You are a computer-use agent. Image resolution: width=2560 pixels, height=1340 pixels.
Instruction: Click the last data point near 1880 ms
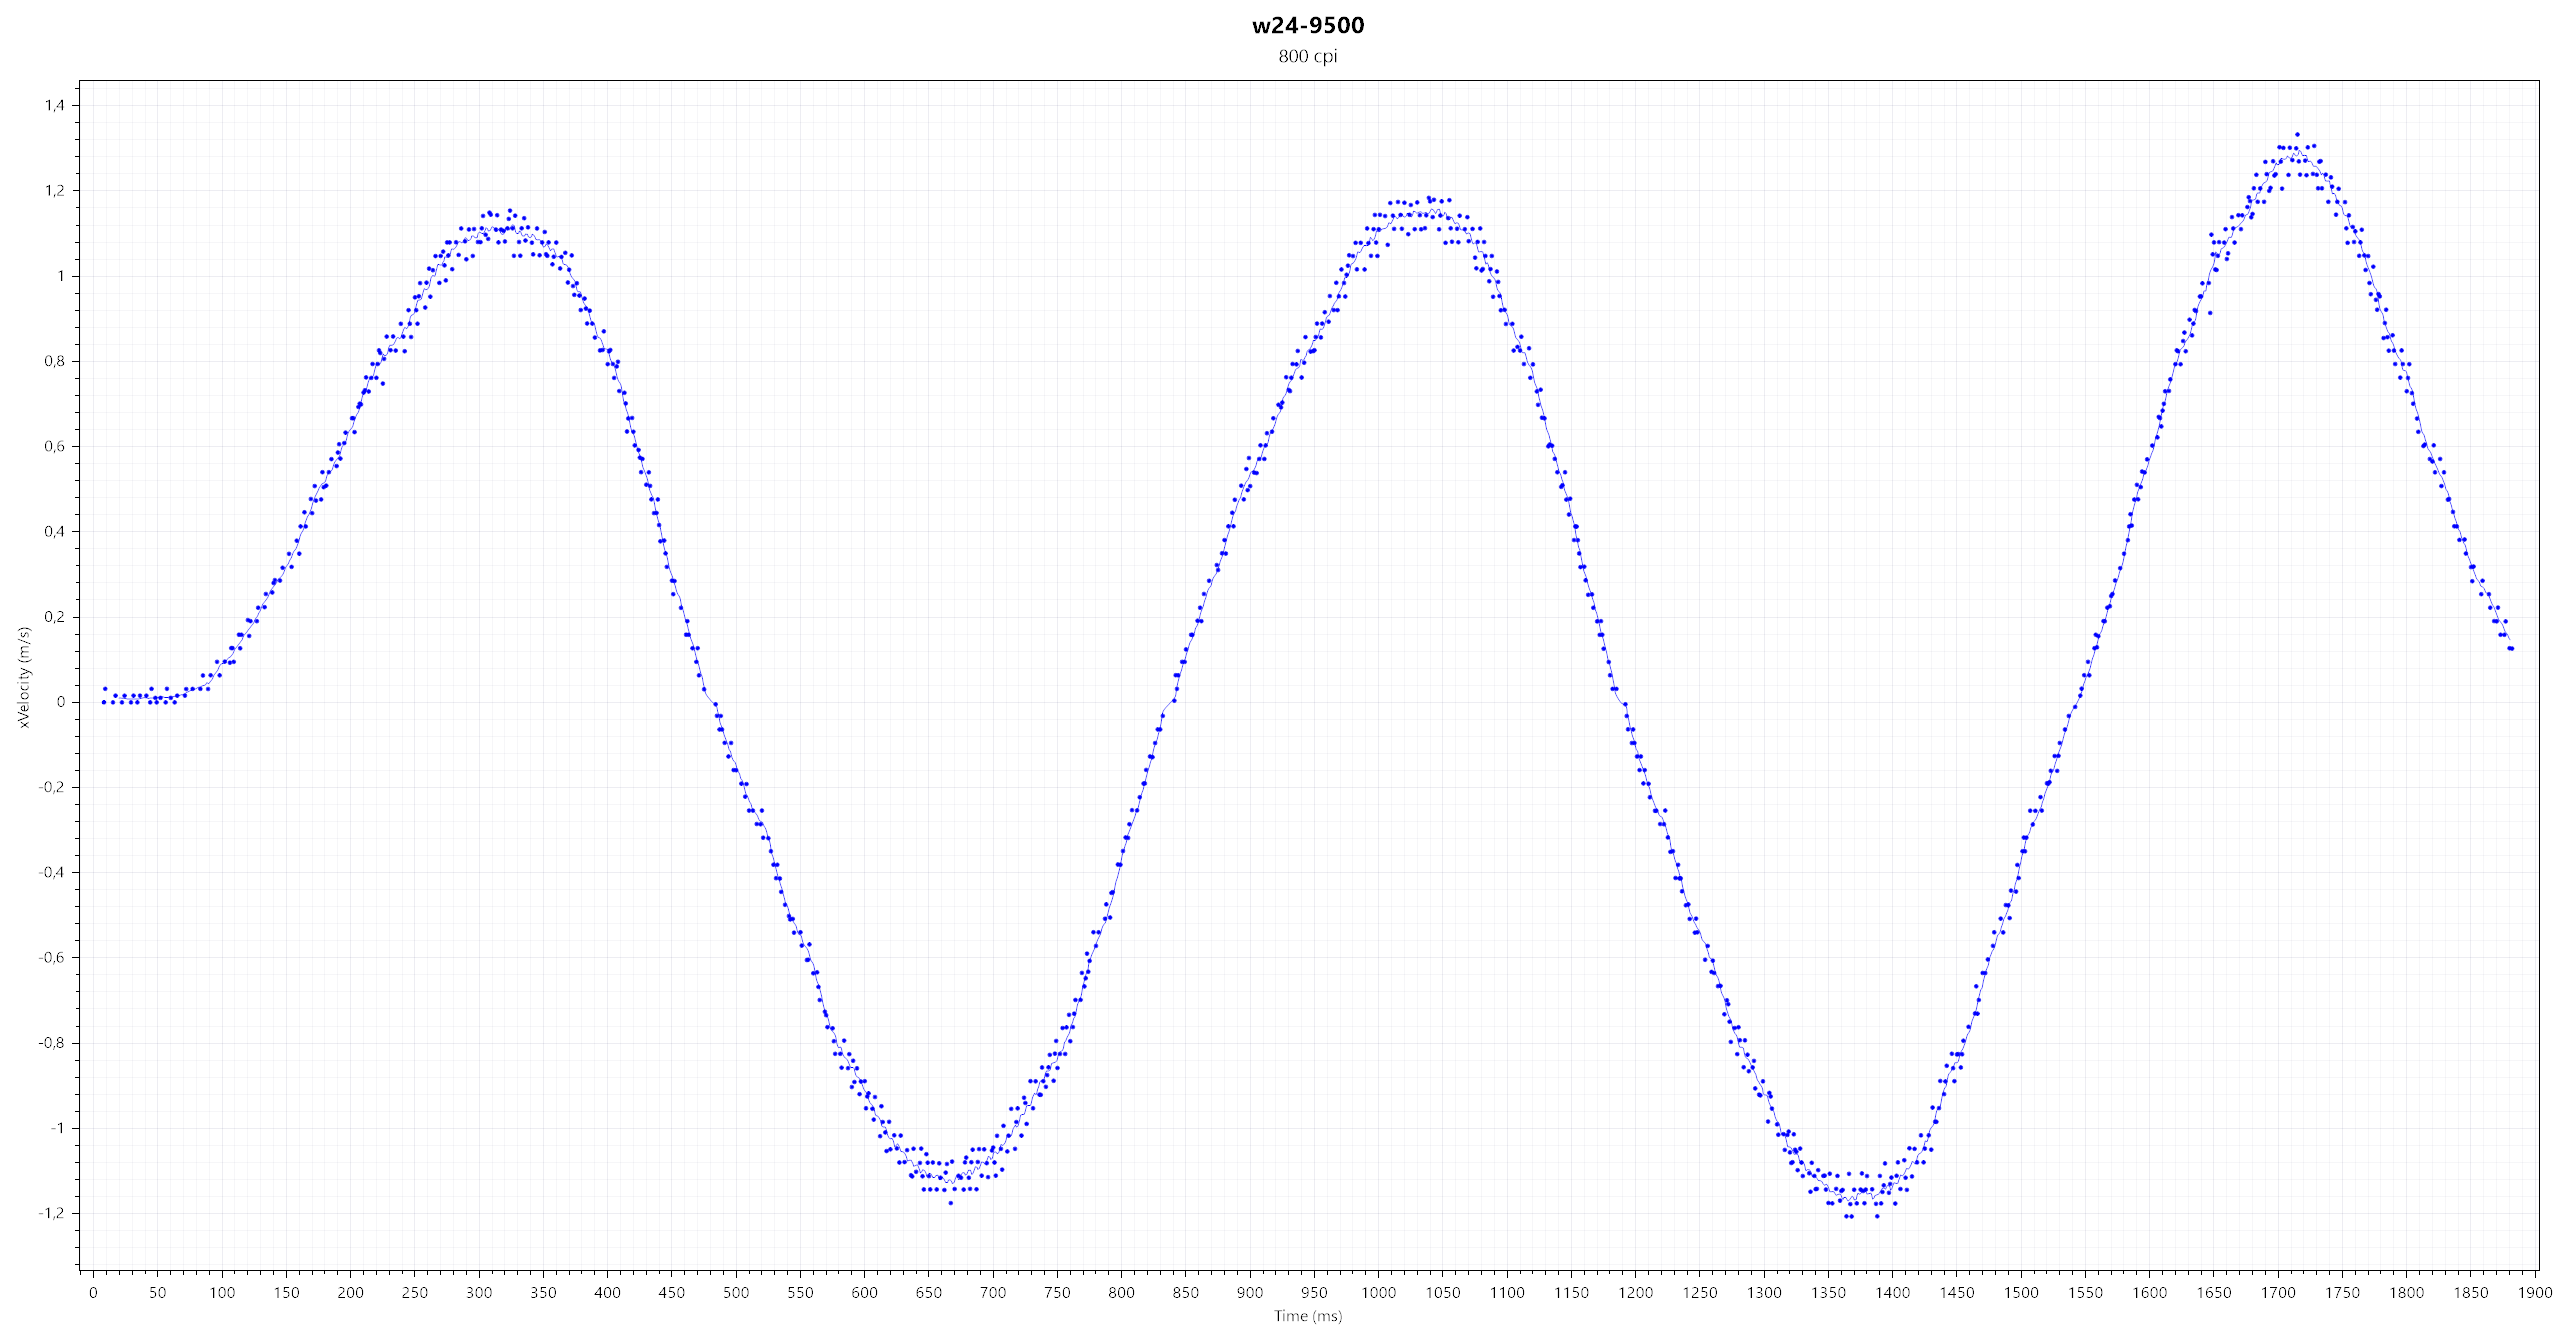click(x=2511, y=649)
